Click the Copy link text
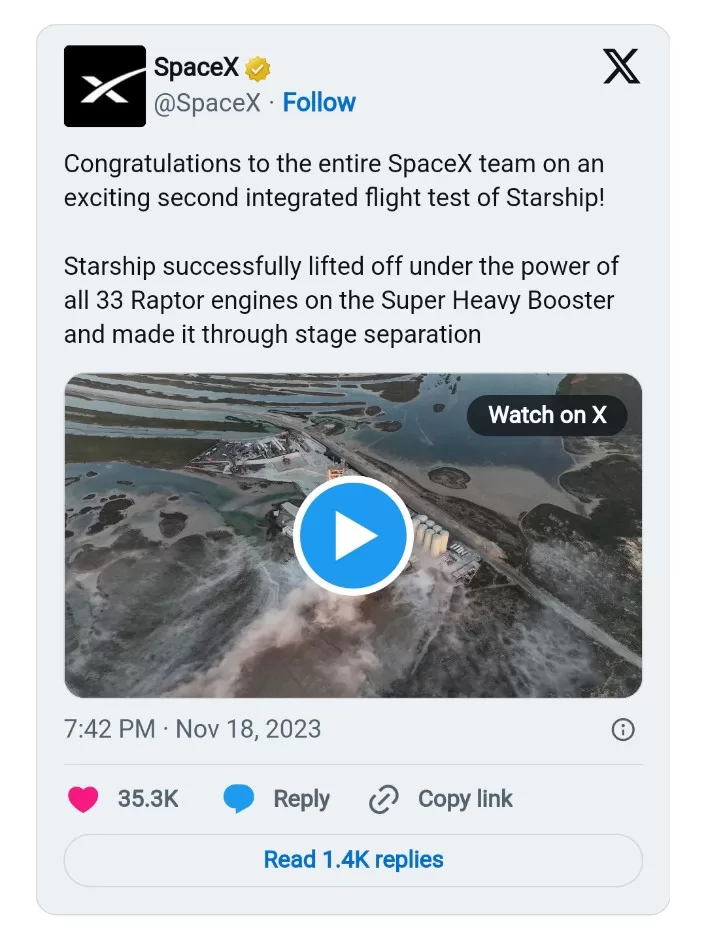 (x=465, y=799)
